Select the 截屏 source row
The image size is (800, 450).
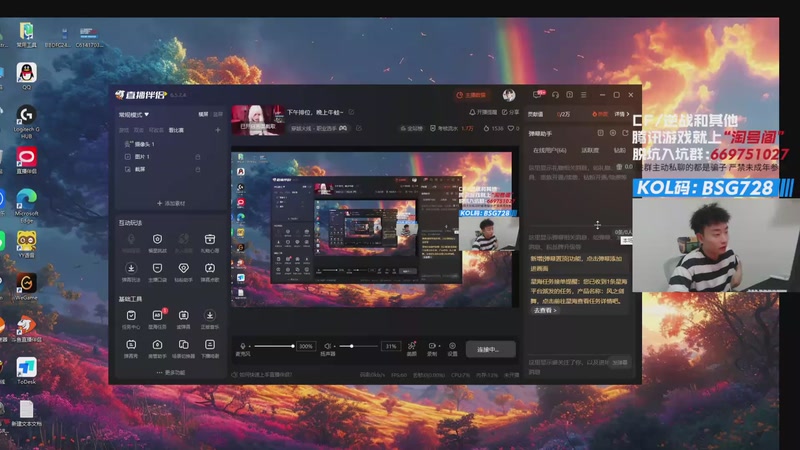tap(171, 169)
